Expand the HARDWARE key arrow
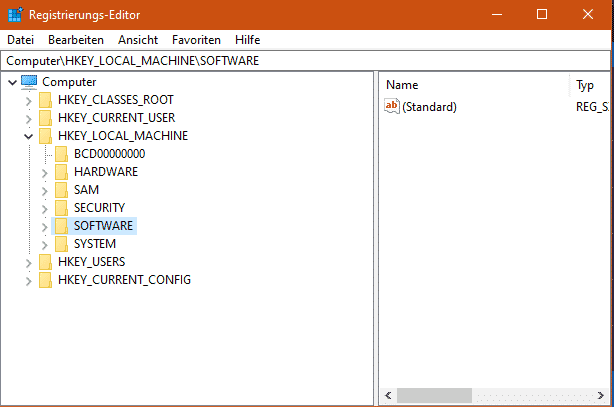The image size is (614, 407). [x=44, y=172]
